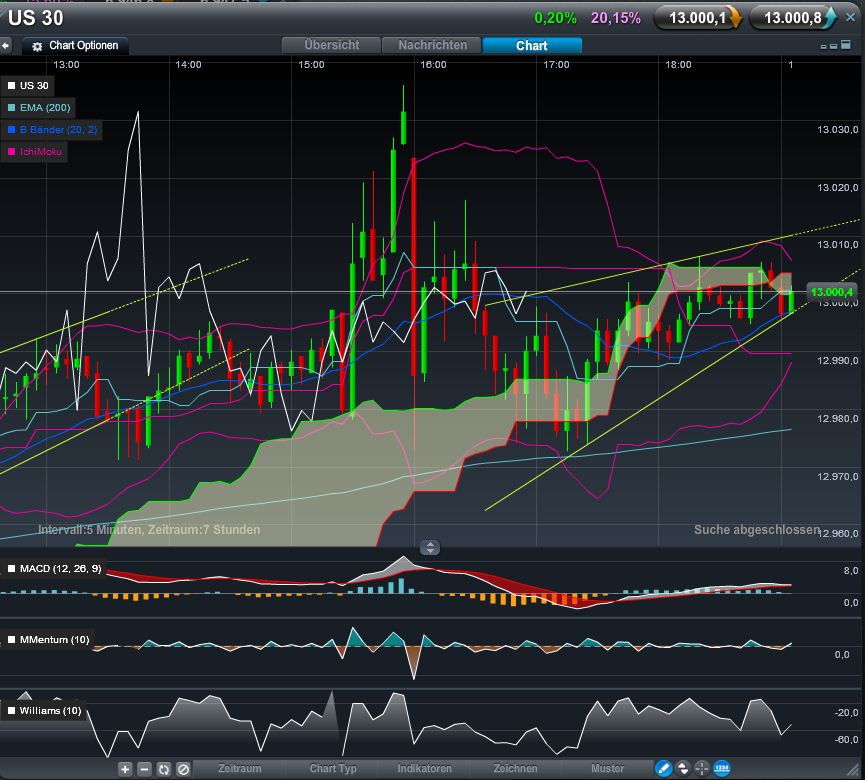
Task: Click the 20,15% pink percentage value
Action: click(616, 18)
